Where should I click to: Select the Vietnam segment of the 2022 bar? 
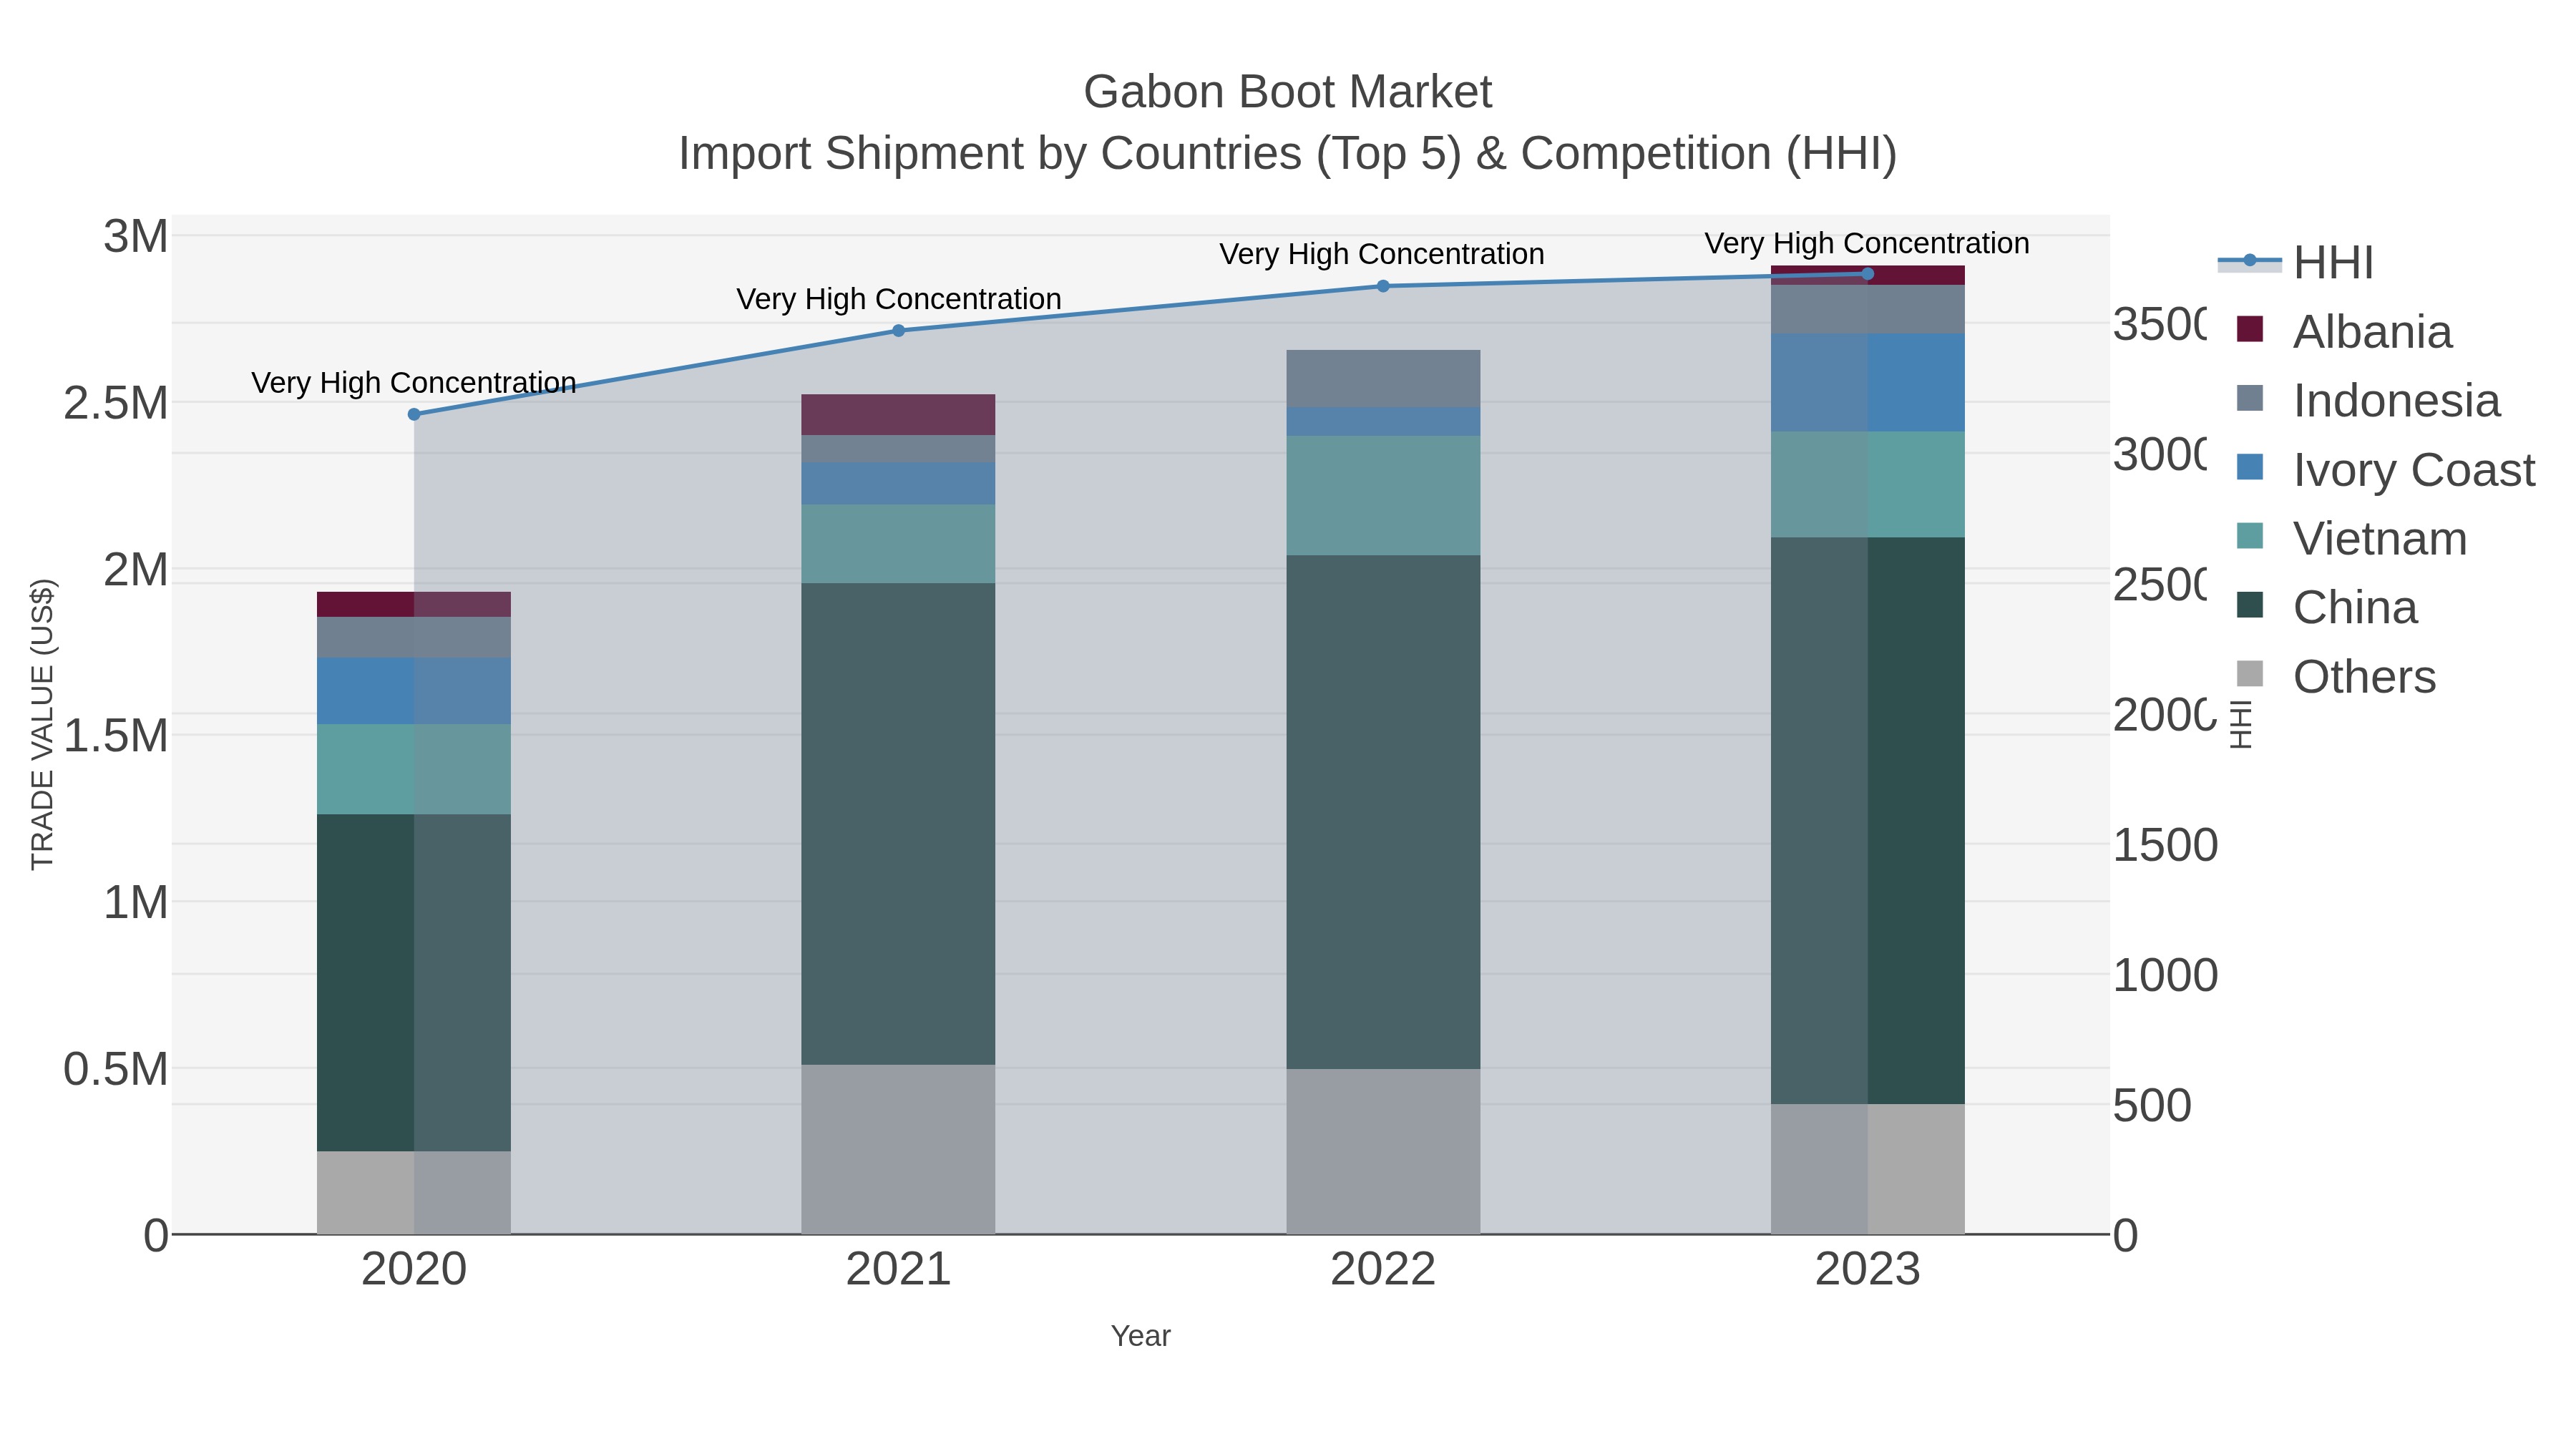pos(1383,495)
